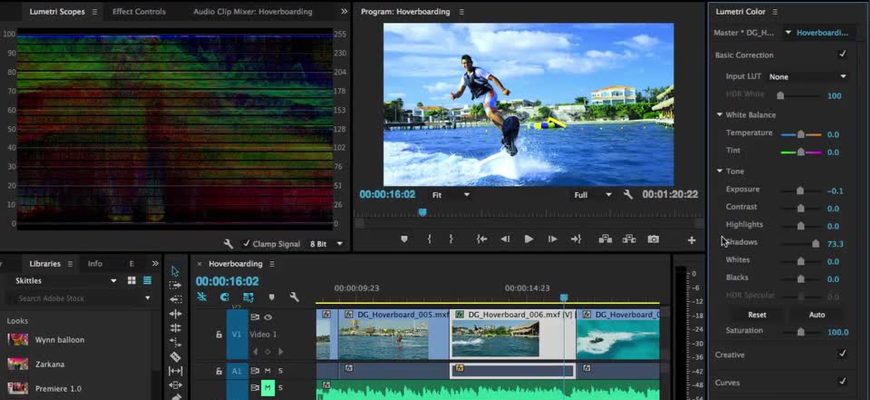
Task: Click the Export Frame camera icon
Action: (653, 239)
